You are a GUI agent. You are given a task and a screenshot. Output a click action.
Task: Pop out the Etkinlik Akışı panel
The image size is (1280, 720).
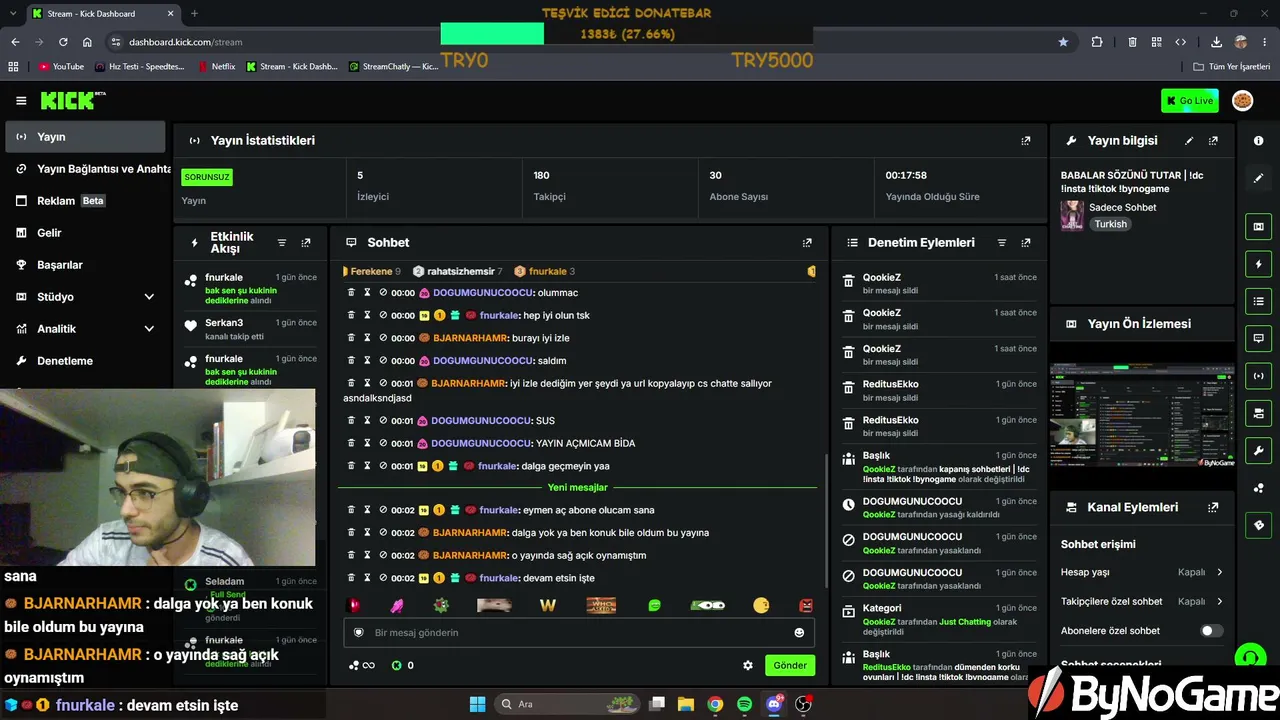pyautogui.click(x=306, y=243)
